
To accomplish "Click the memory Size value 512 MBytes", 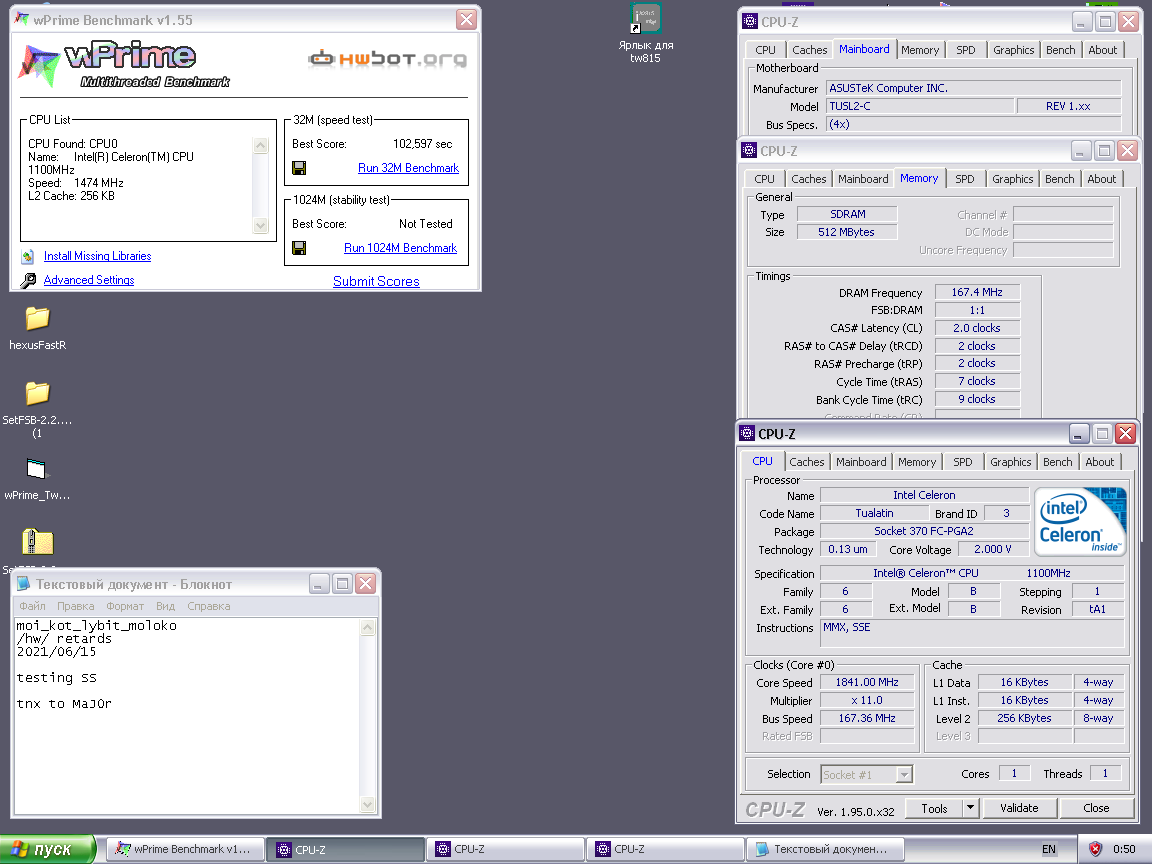I will (846, 232).
